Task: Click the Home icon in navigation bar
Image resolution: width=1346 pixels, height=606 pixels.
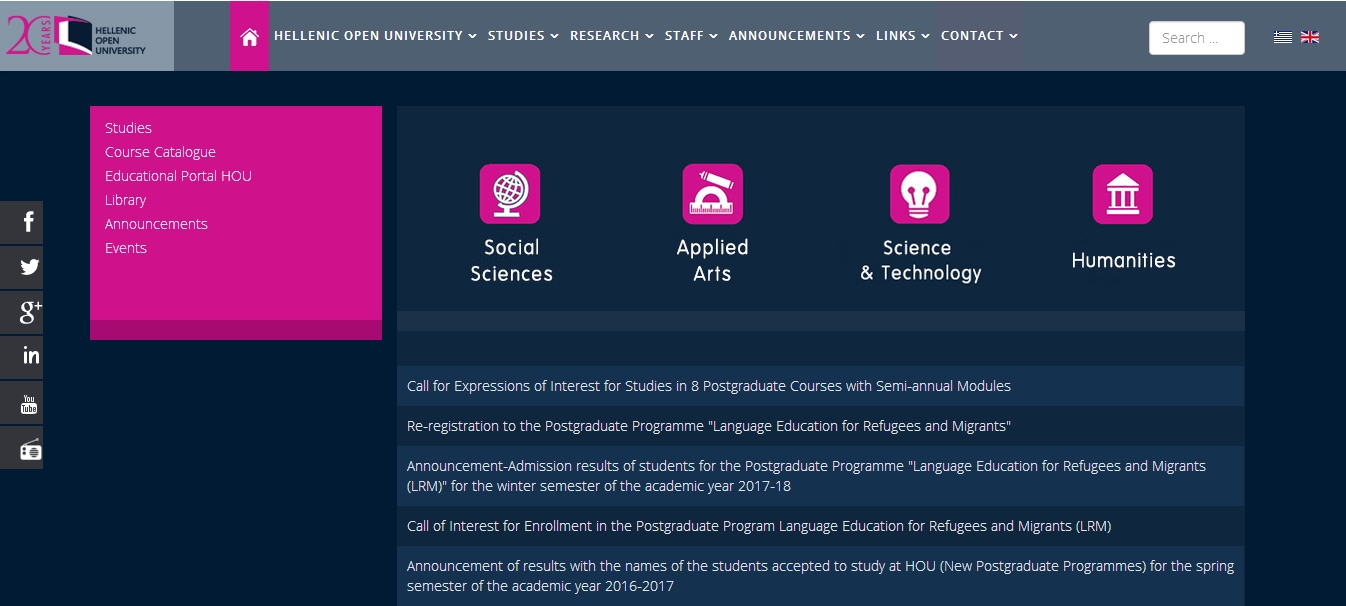Action: pos(249,36)
